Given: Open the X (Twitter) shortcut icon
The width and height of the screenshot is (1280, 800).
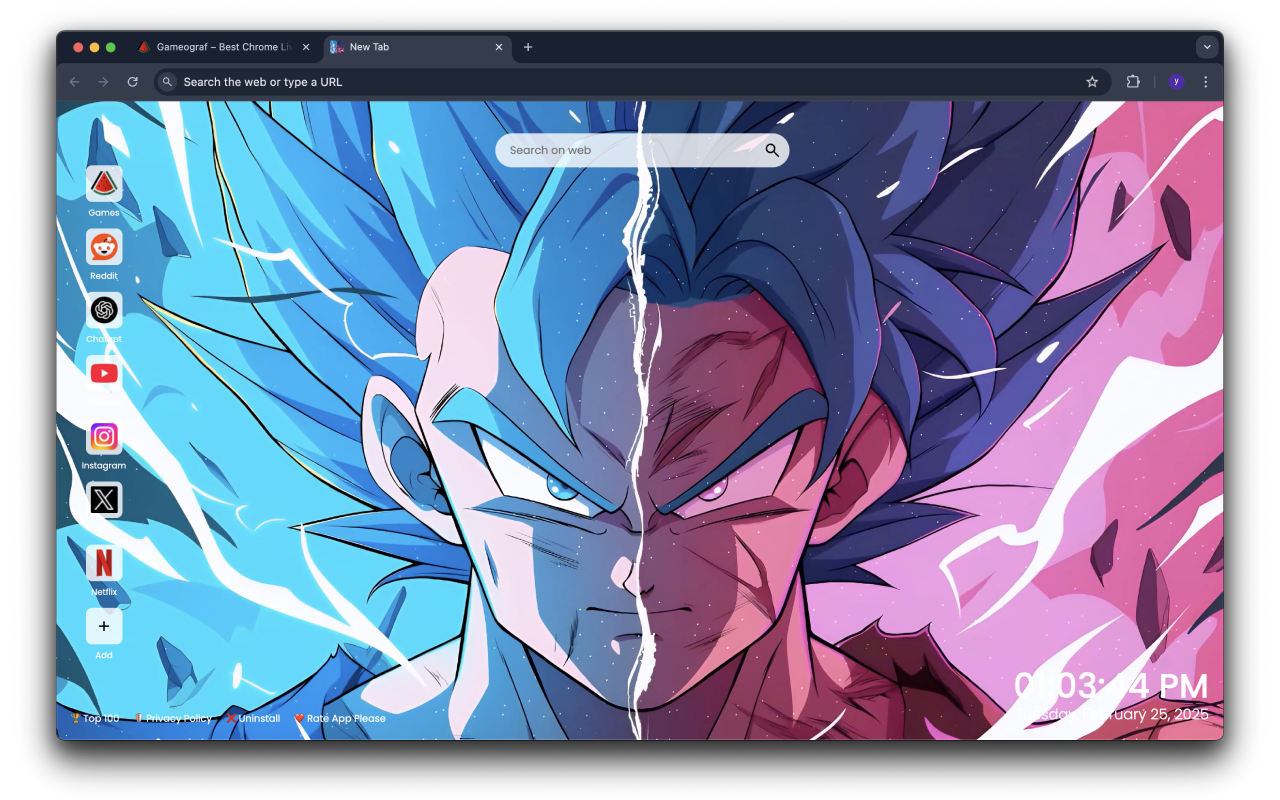Looking at the screenshot, I should 104,500.
